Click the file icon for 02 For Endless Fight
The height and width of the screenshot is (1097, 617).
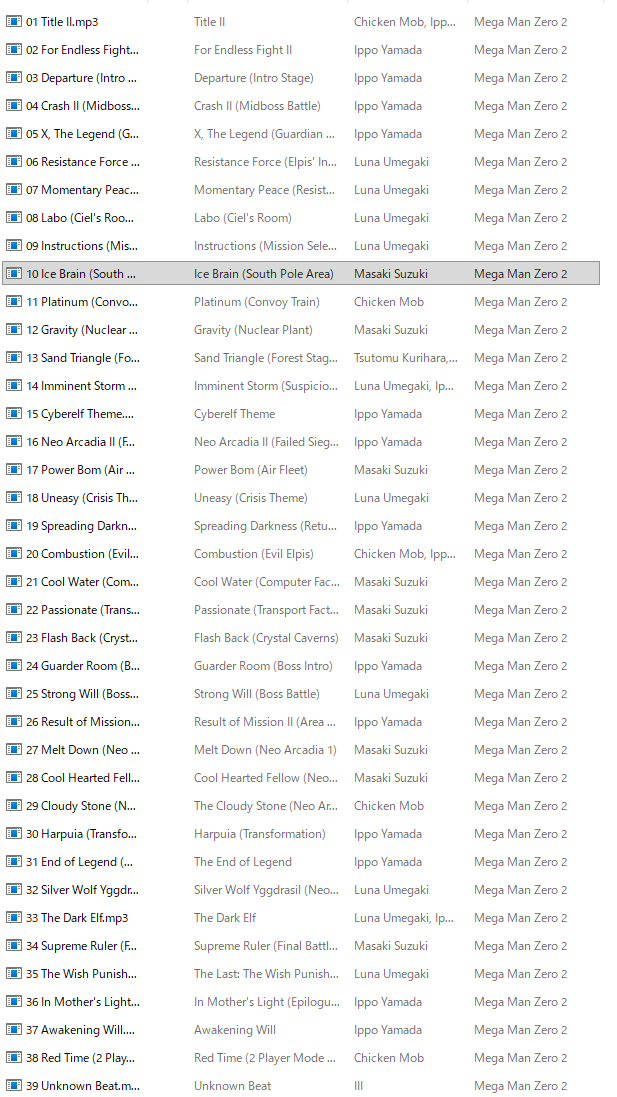[x=13, y=50]
